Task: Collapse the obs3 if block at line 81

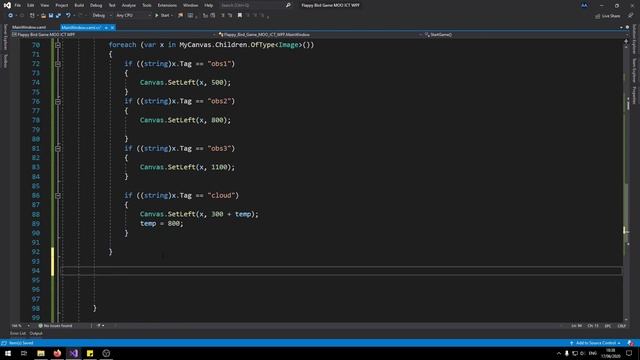Action: point(58,149)
